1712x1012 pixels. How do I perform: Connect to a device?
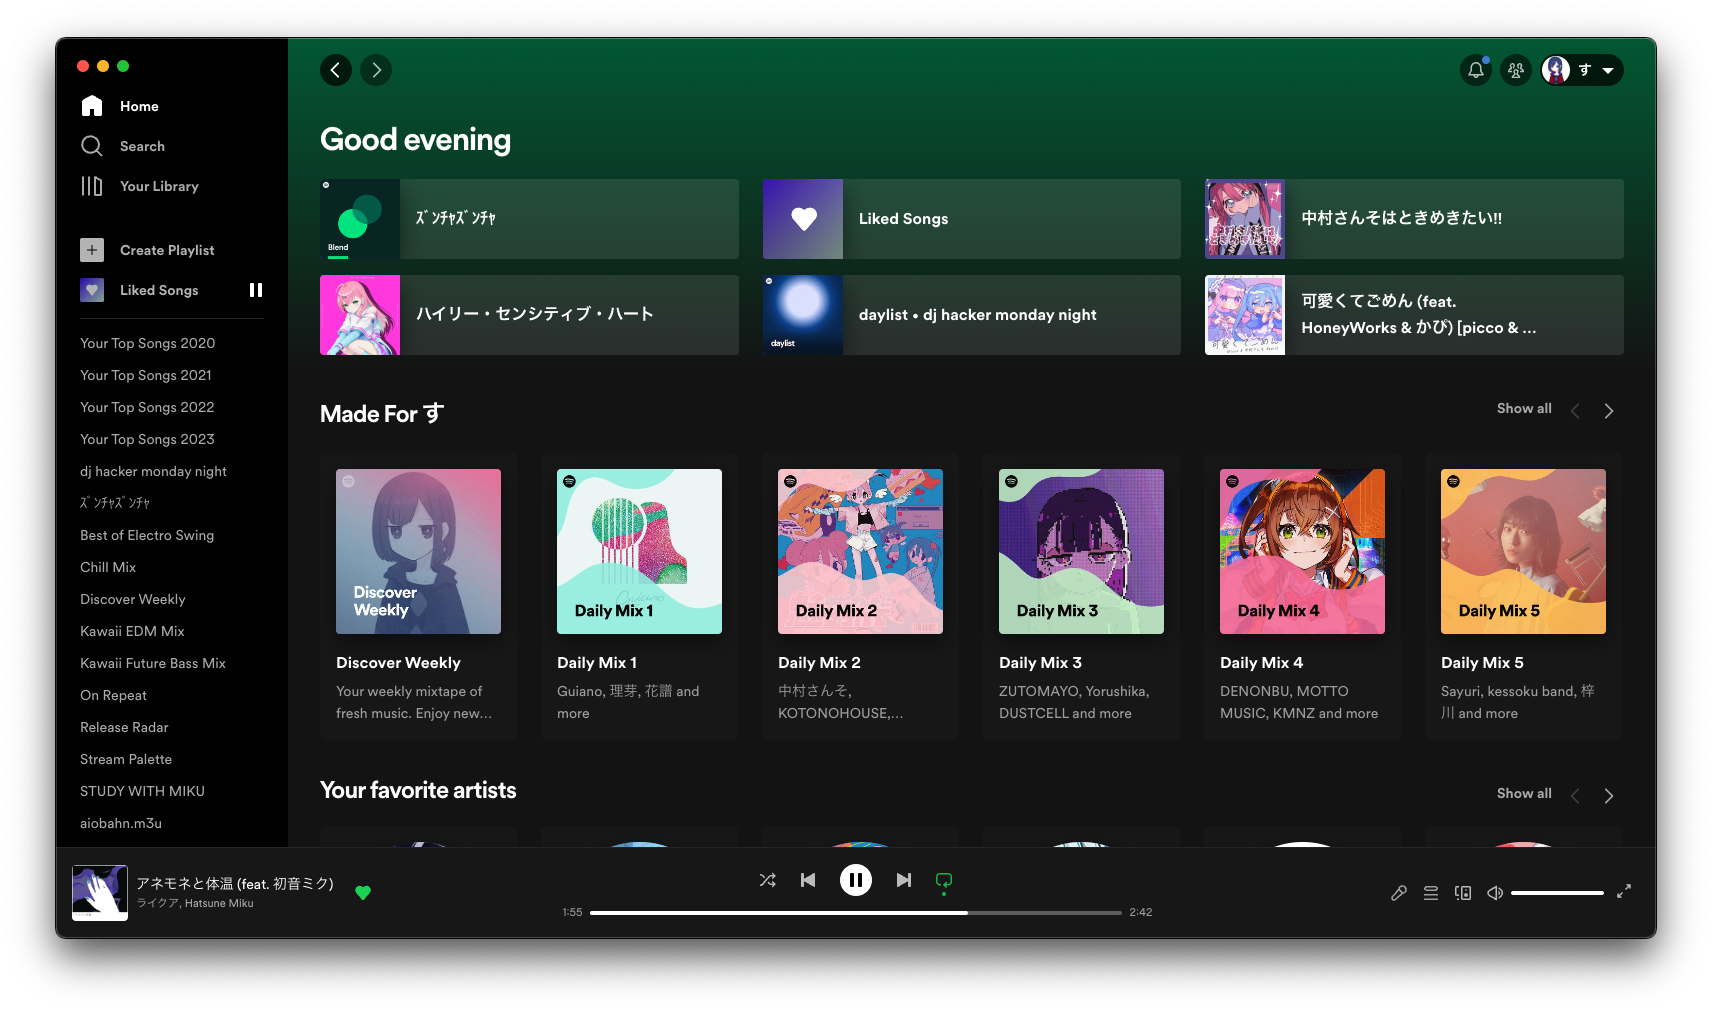click(x=1462, y=892)
